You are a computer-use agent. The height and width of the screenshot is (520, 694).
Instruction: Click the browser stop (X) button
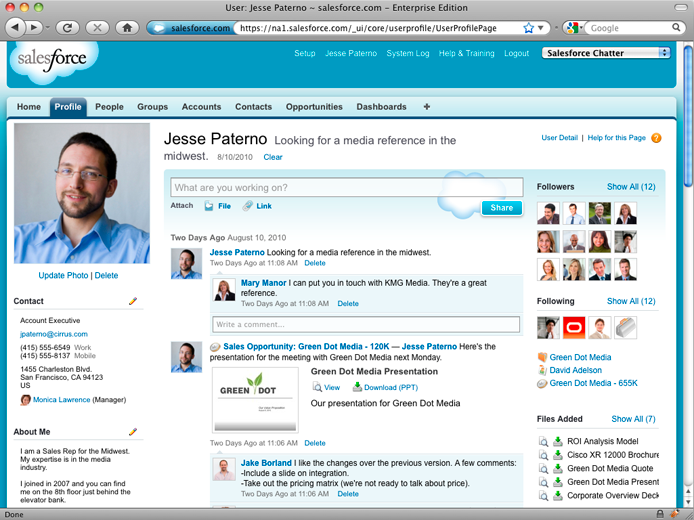[x=97, y=28]
